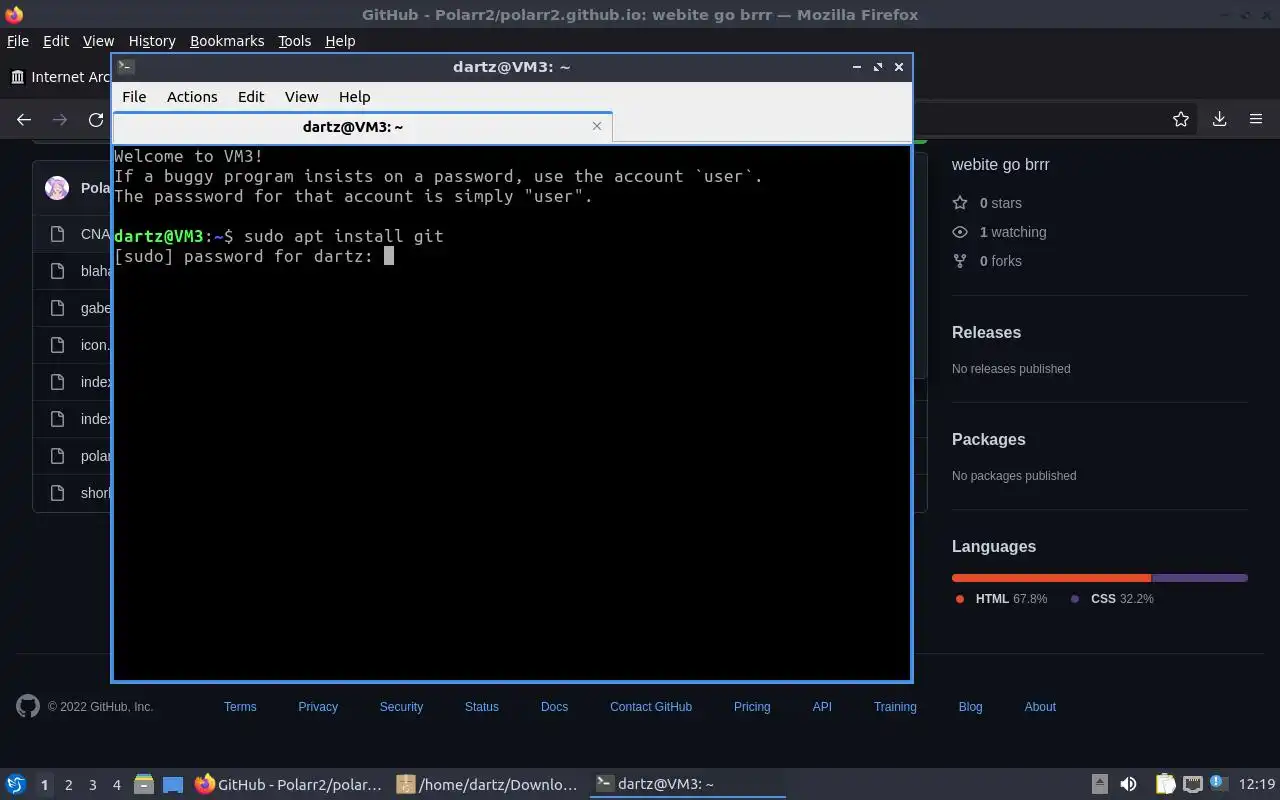Switch to virtual desktop 3

92,785
